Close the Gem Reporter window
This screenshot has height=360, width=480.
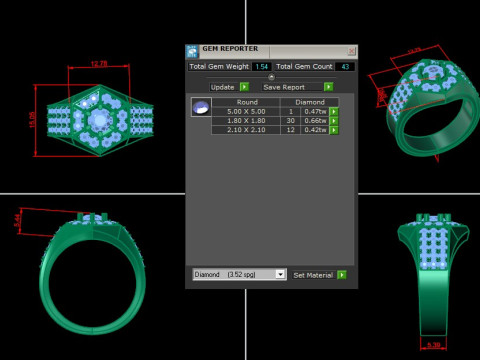(351, 51)
